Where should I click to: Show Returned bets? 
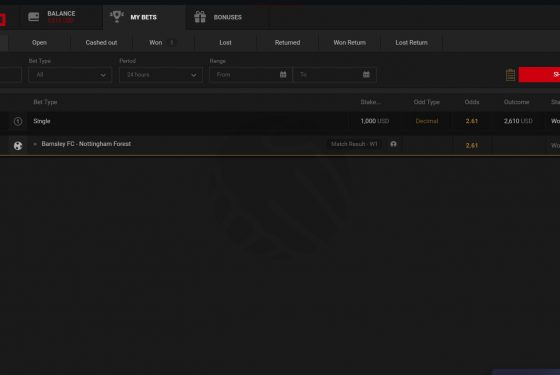pyautogui.click(x=288, y=42)
